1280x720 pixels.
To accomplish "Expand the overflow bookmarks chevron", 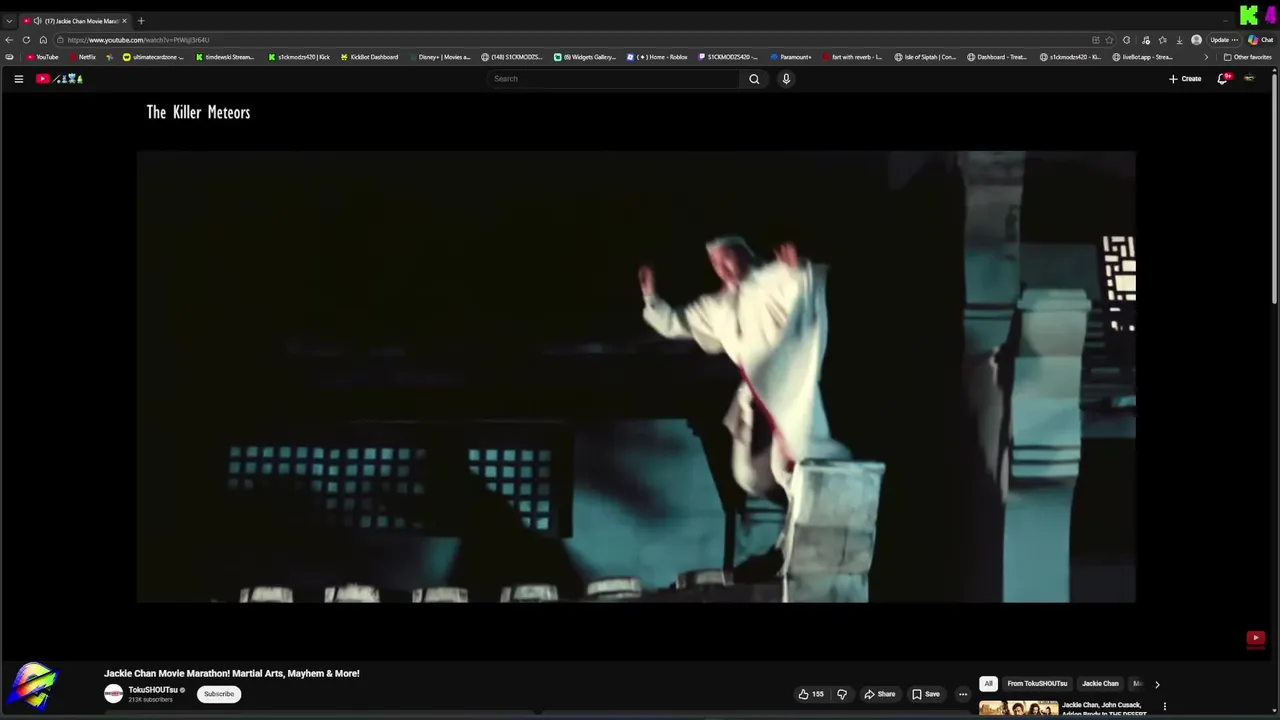I will [1206, 57].
